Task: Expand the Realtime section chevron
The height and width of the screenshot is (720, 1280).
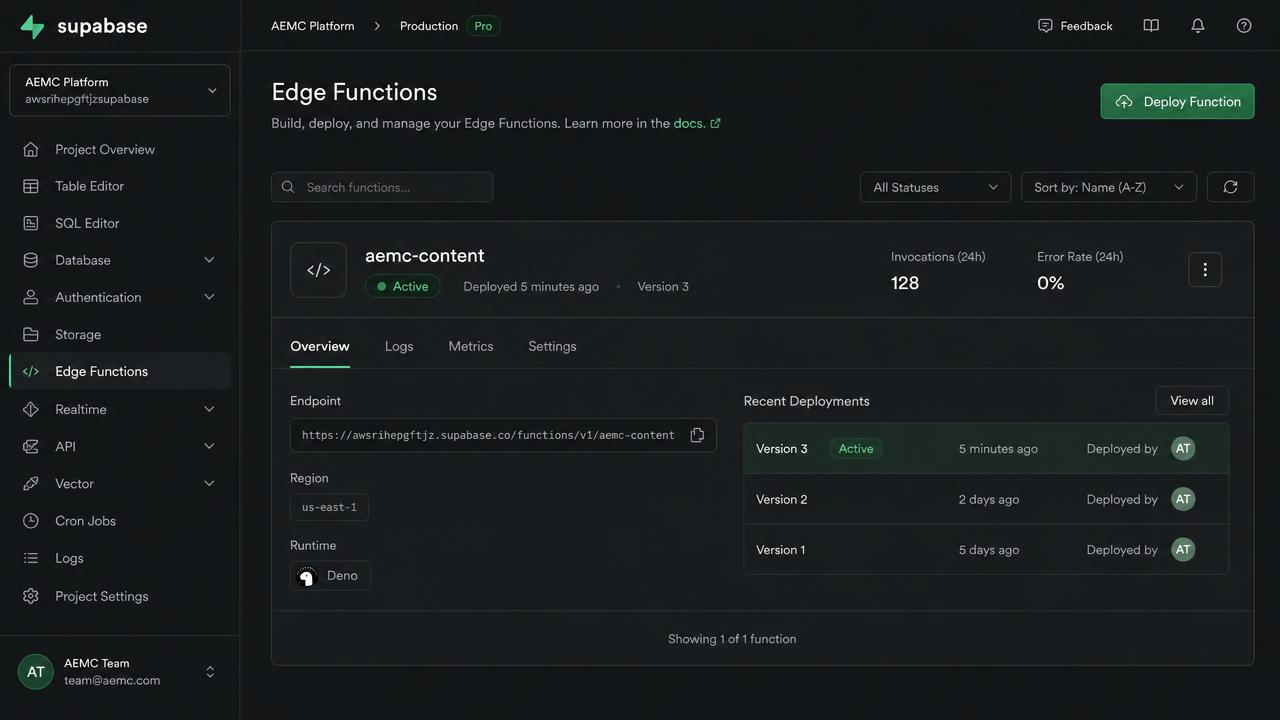Action: pos(209,409)
